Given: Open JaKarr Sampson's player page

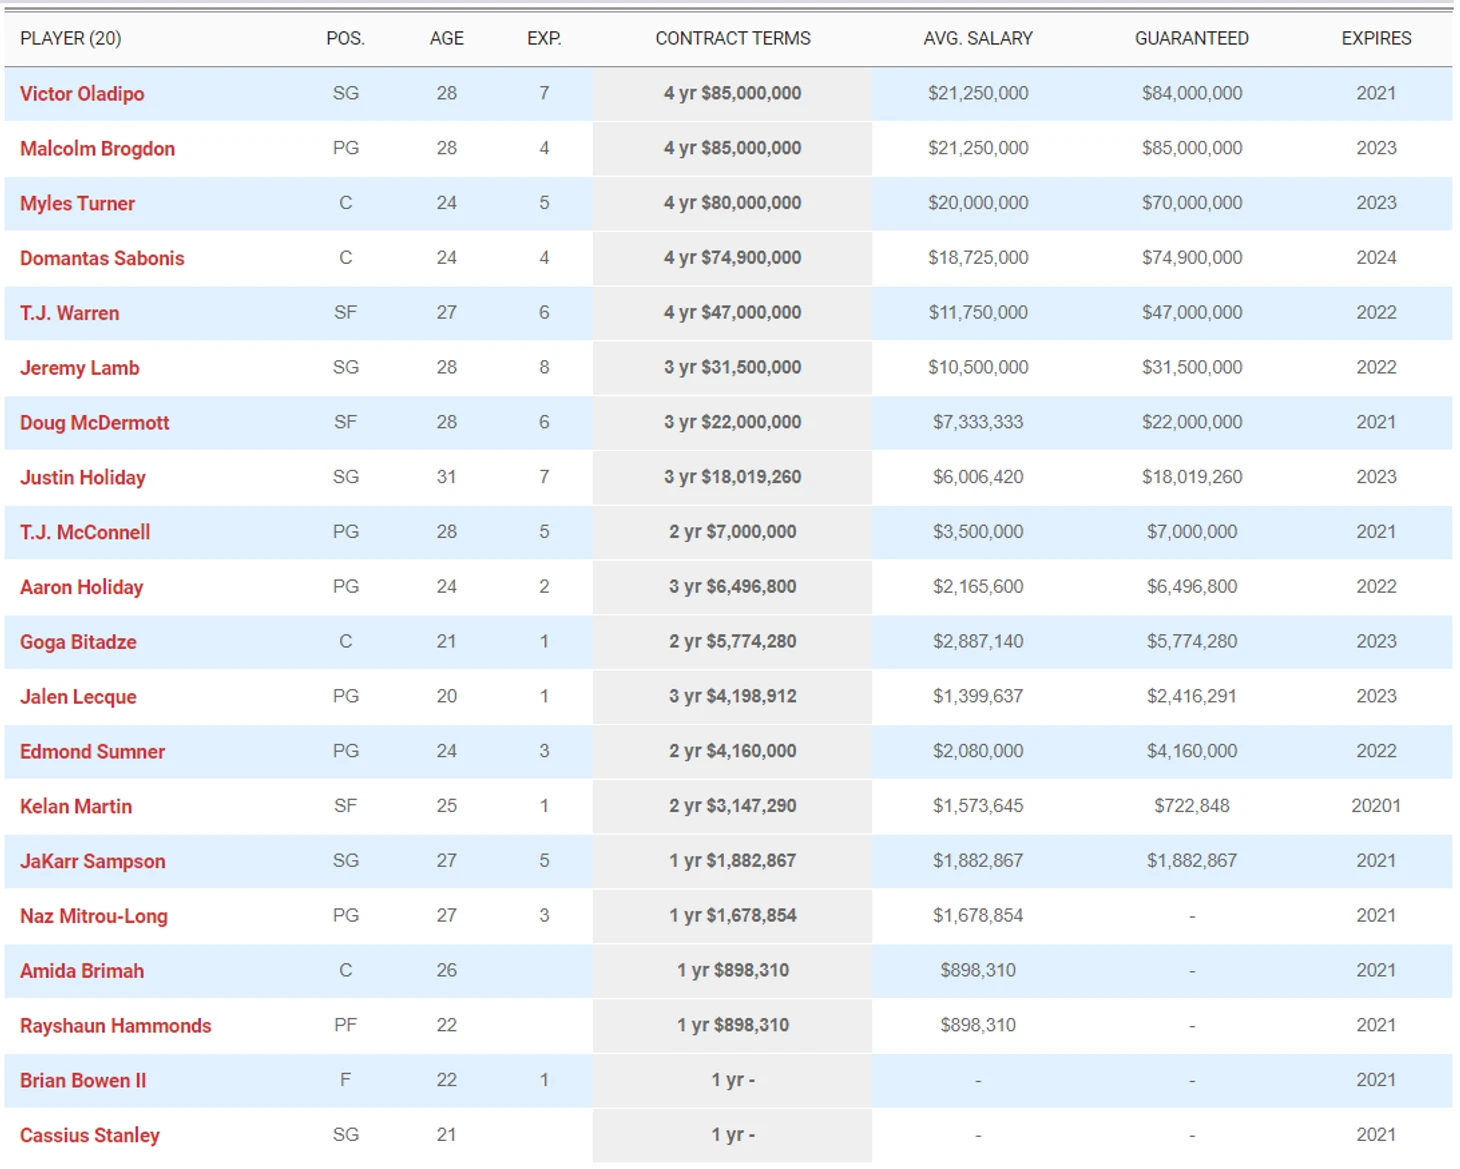Looking at the screenshot, I should click(x=93, y=861).
